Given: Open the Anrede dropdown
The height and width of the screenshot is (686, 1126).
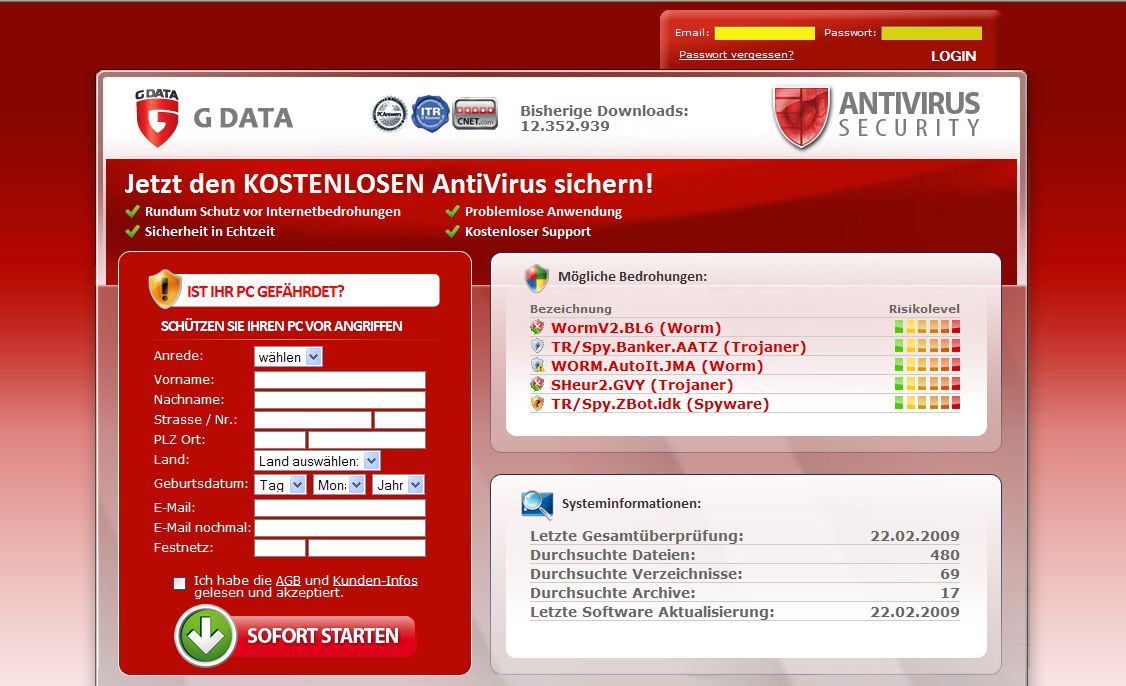Looking at the screenshot, I should (x=288, y=357).
